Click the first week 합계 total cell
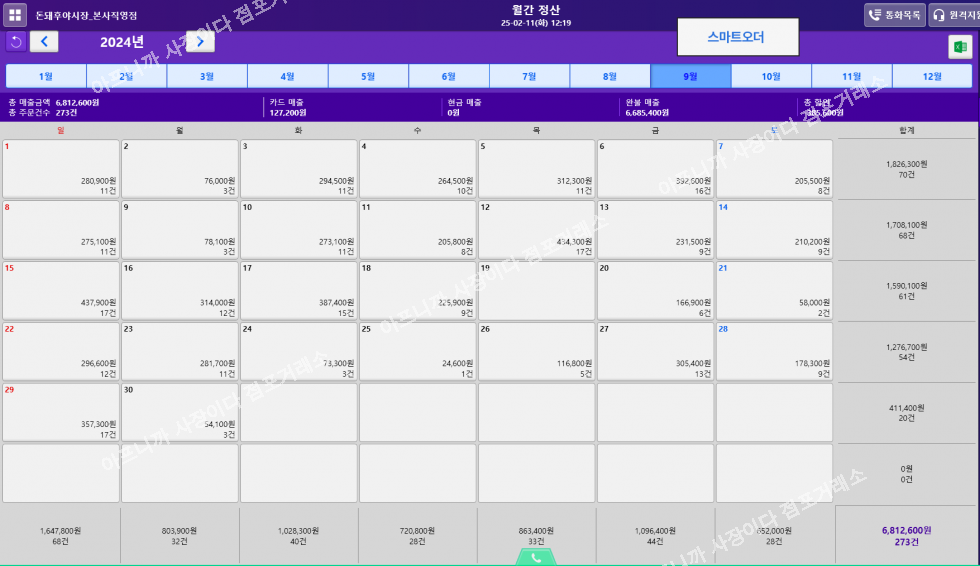This screenshot has width=980, height=566. 907,168
